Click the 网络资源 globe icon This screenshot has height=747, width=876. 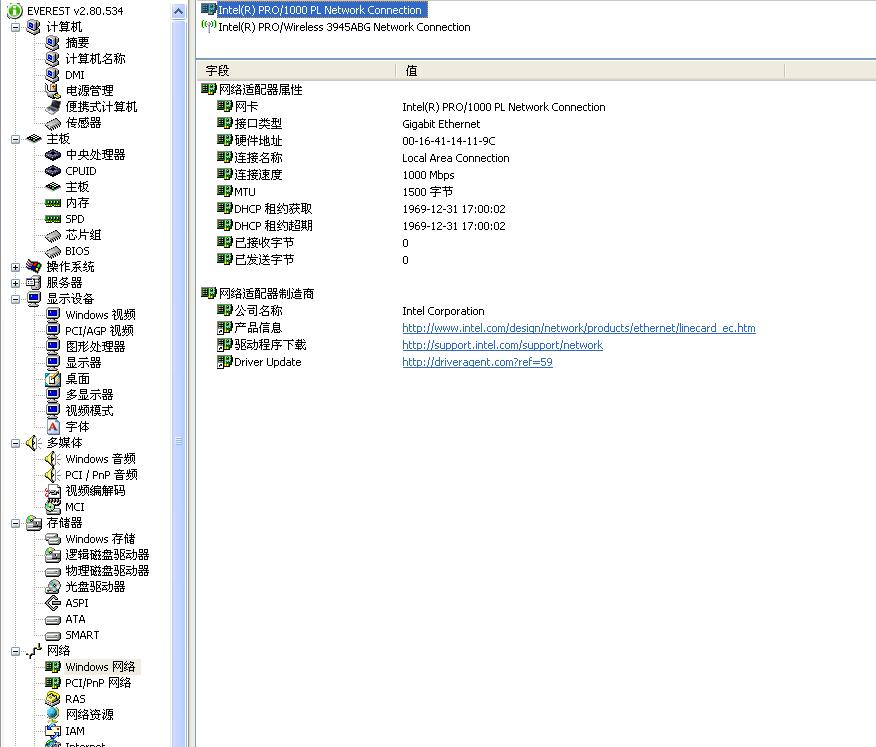pyautogui.click(x=53, y=715)
